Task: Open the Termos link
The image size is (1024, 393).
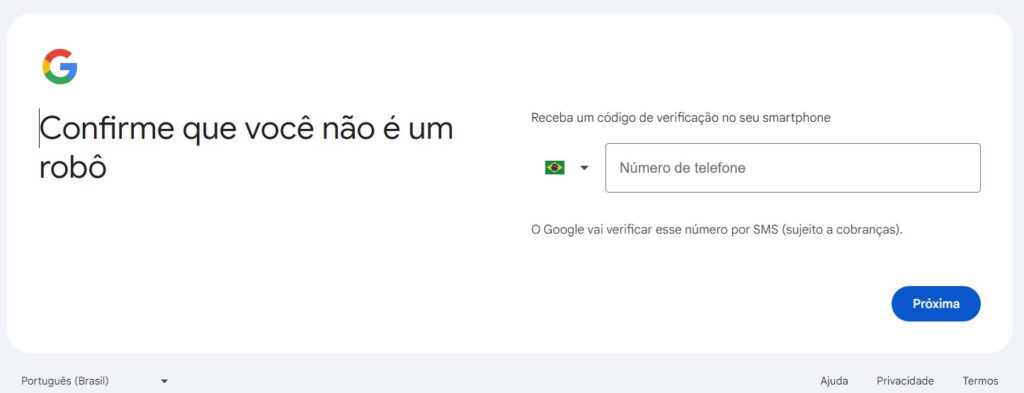Action: click(x=980, y=381)
